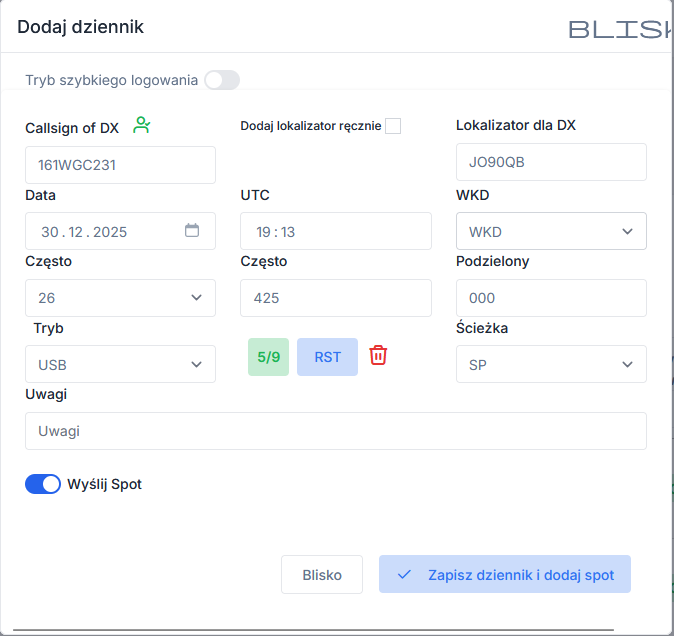Expand the Ścieżka dropdown showing SP
This screenshot has height=636, width=674.
pos(551,364)
